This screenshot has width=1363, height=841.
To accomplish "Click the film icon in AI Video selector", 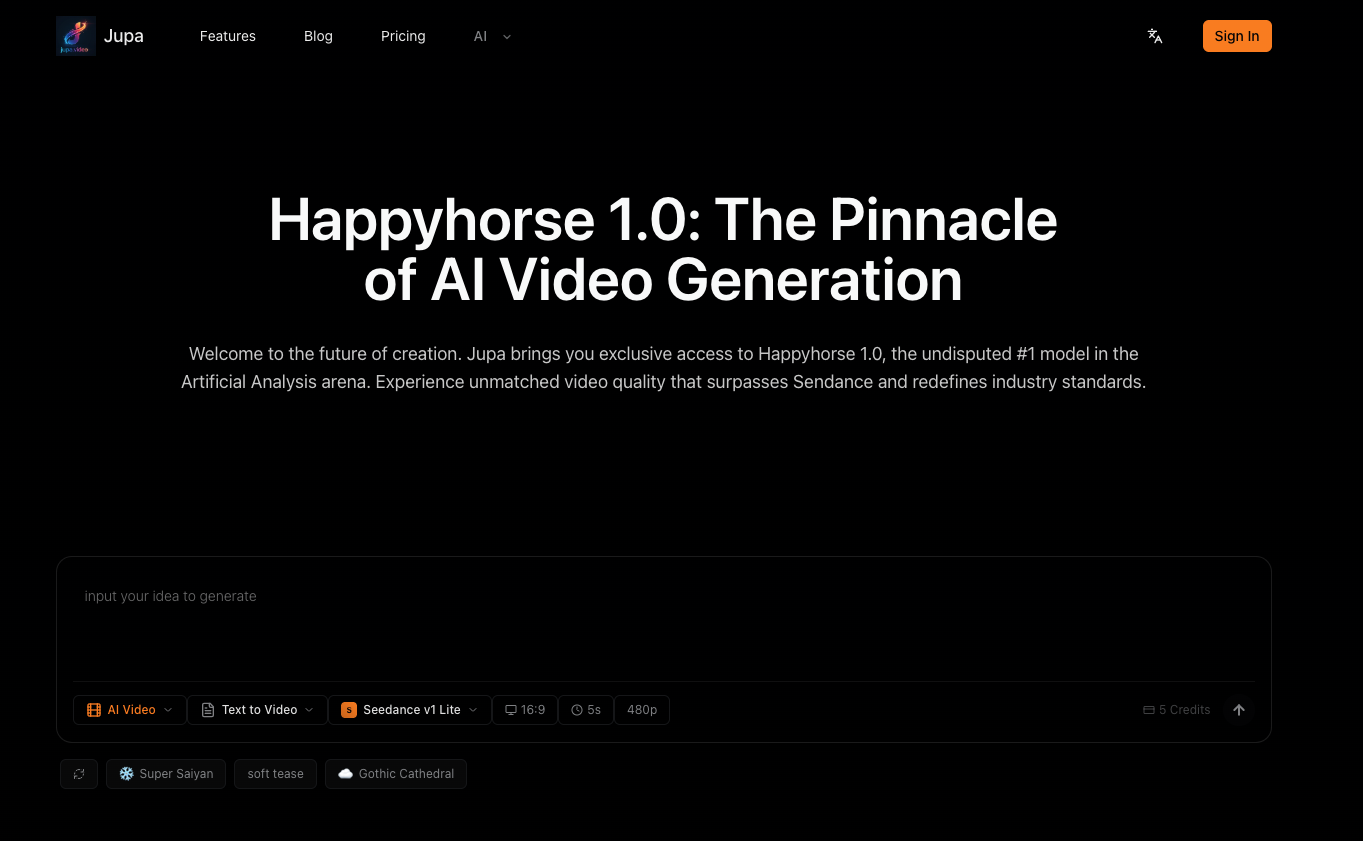I will (94, 710).
